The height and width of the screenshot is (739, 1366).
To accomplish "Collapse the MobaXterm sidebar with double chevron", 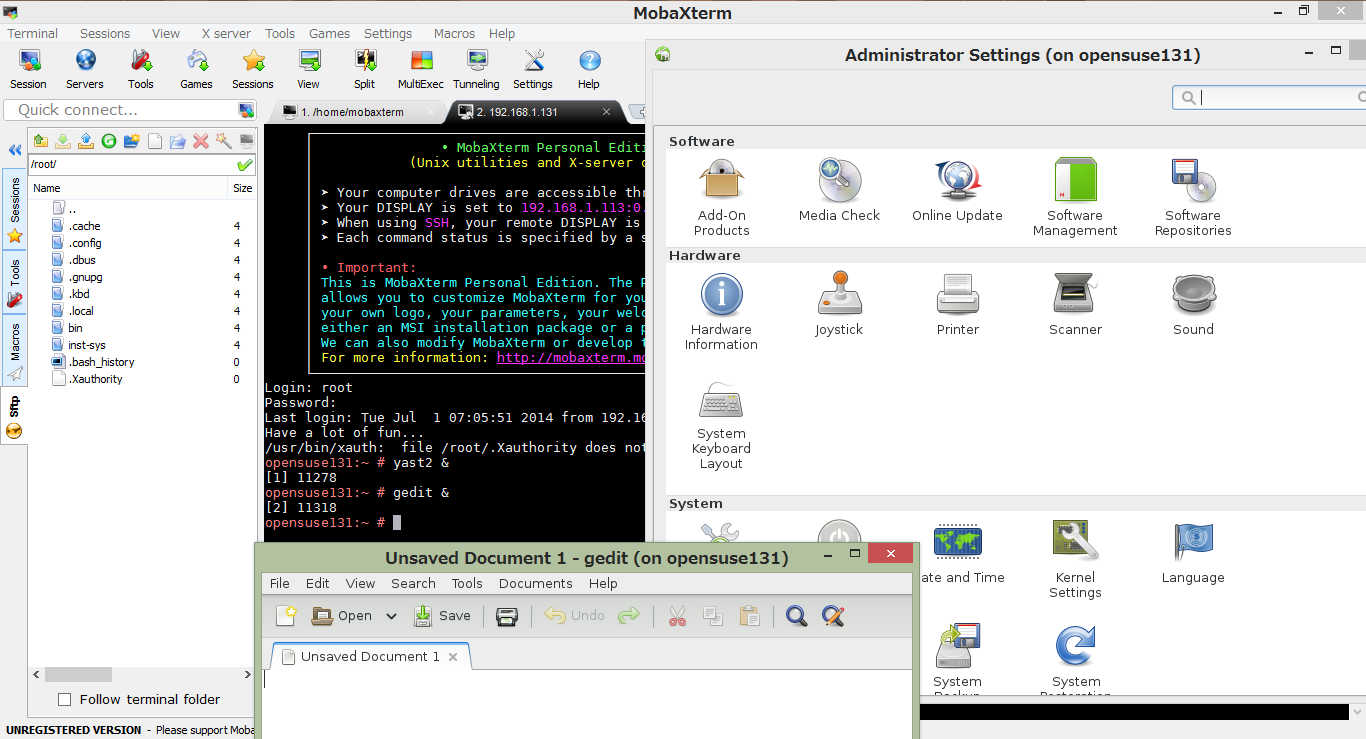I will point(15,150).
